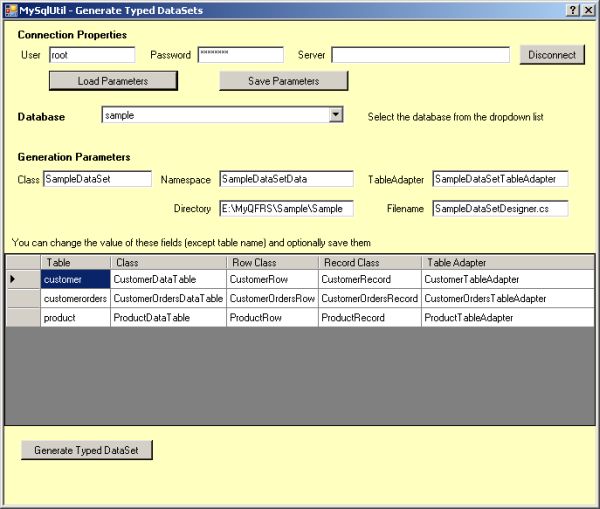Screen dimensions: 600x509
Task: Click the grid's top-left select-all header cell
Action: [x=23, y=263]
